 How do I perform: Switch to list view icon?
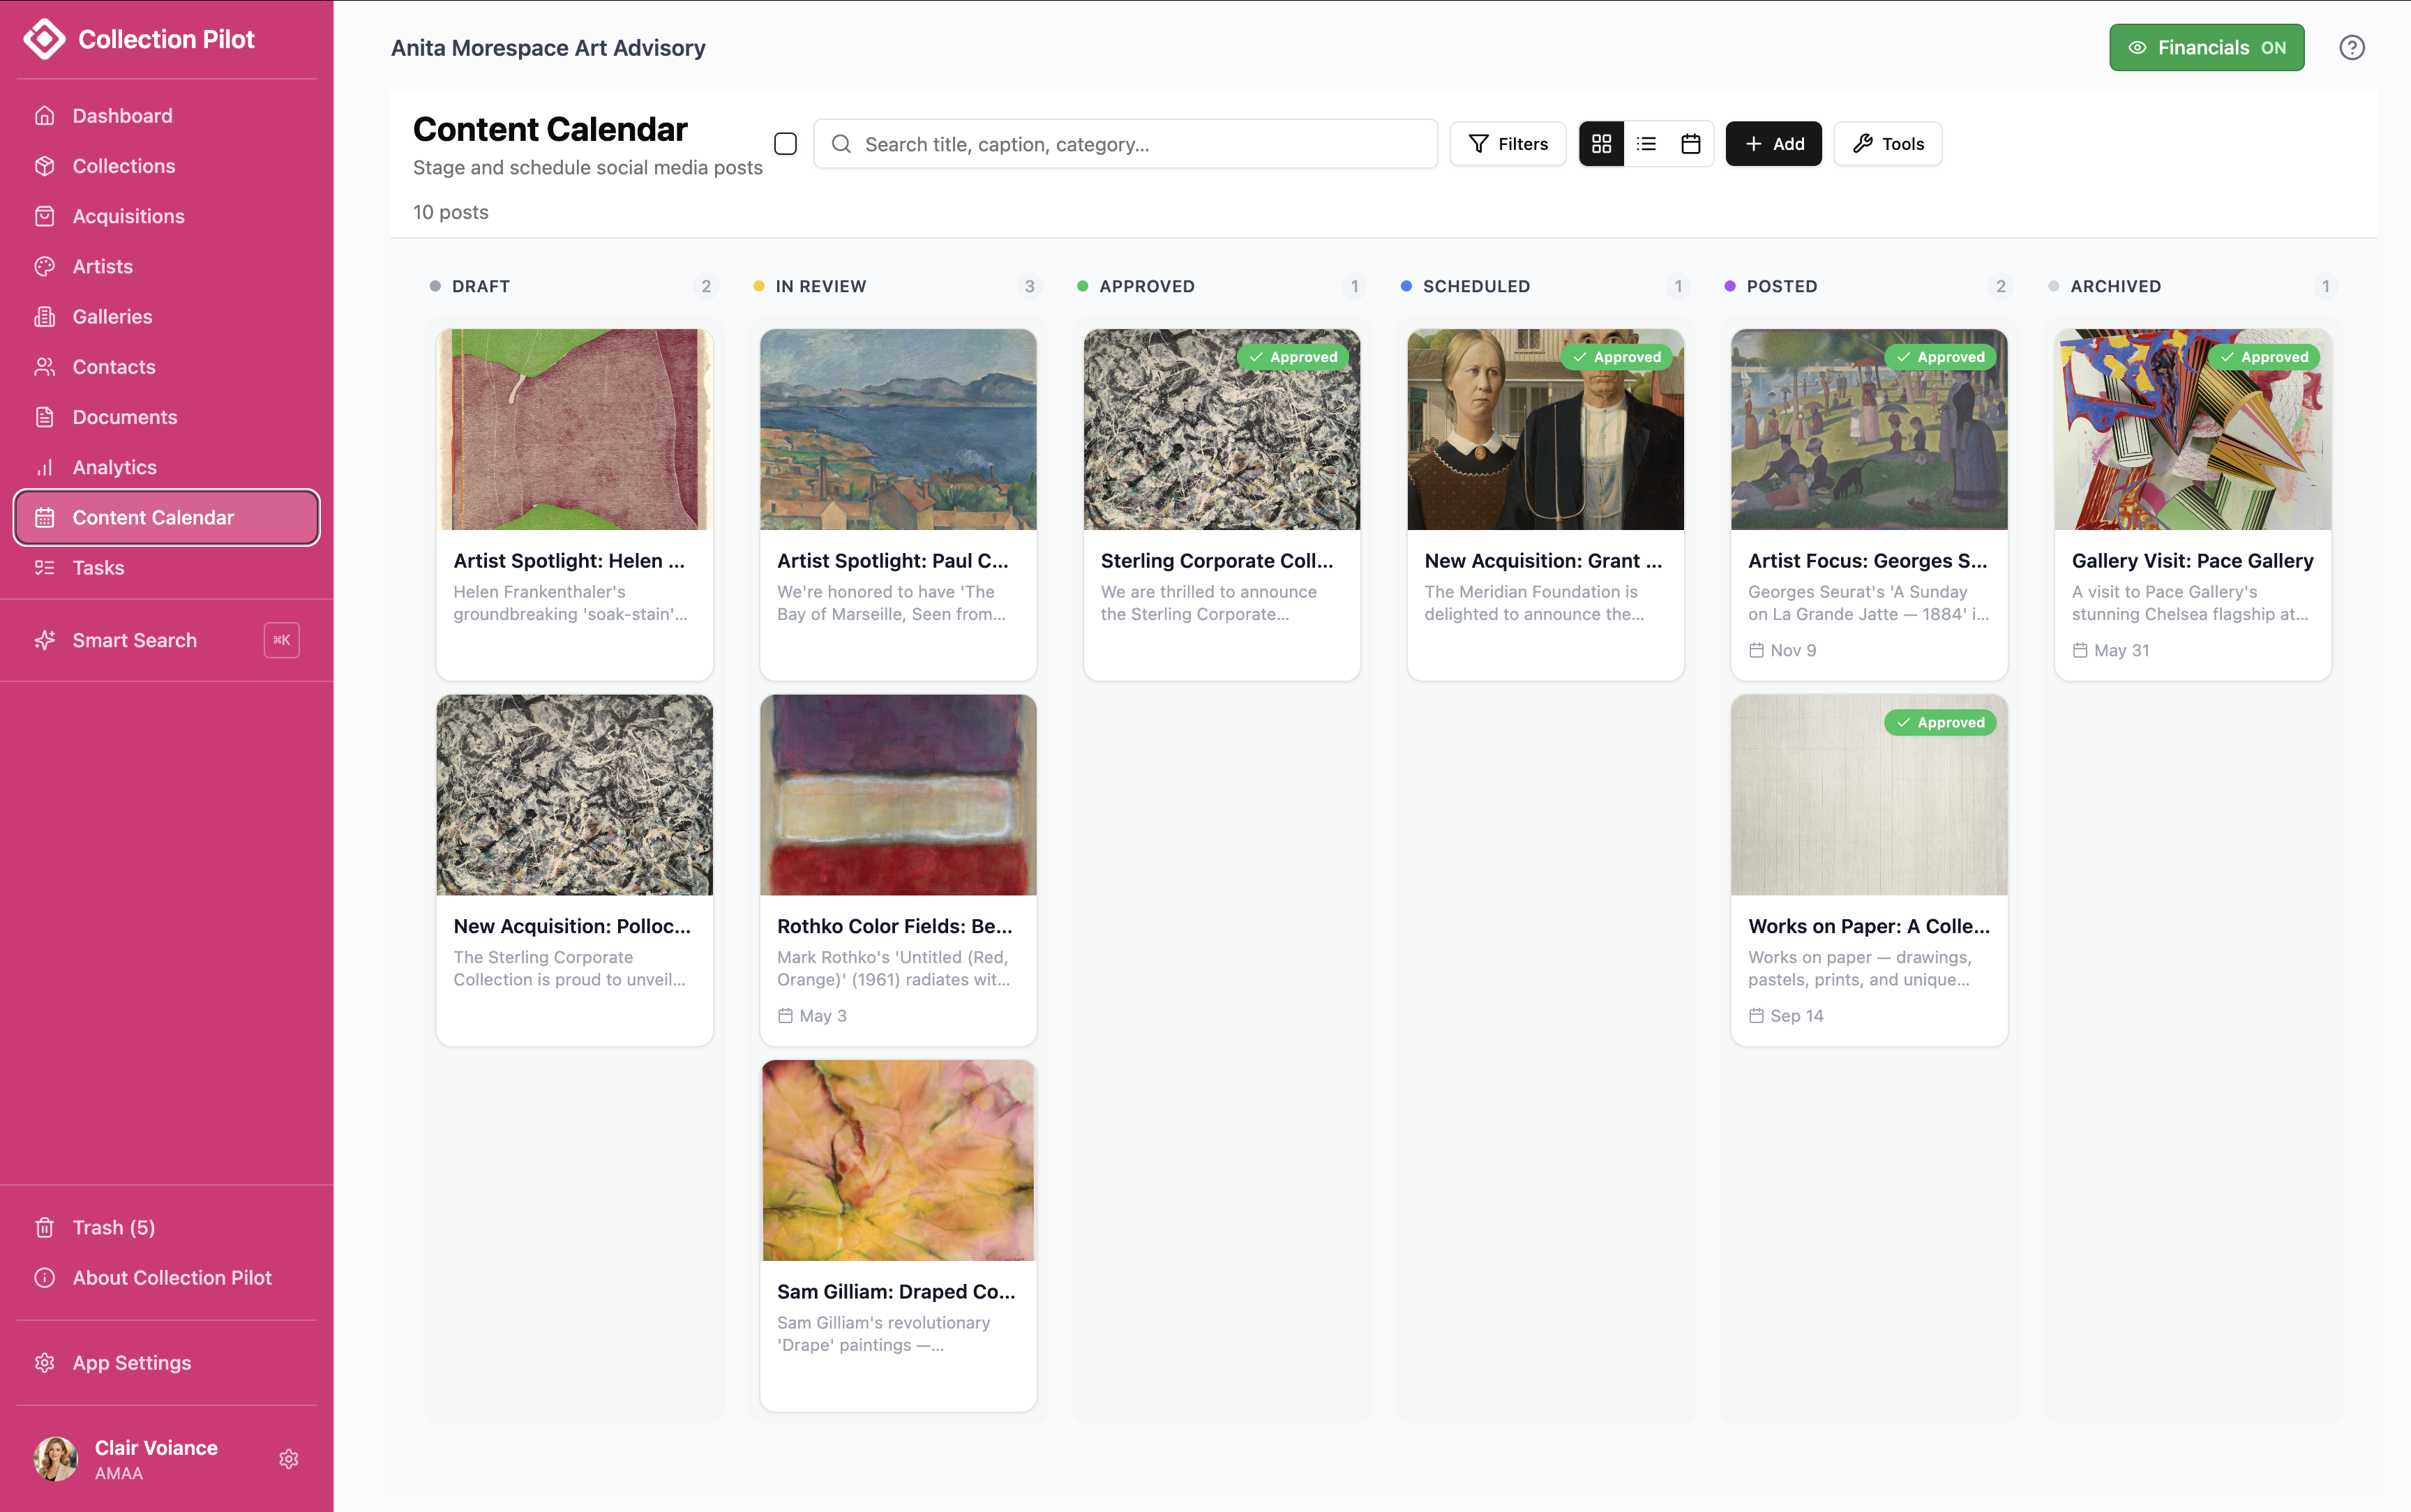(x=1646, y=144)
